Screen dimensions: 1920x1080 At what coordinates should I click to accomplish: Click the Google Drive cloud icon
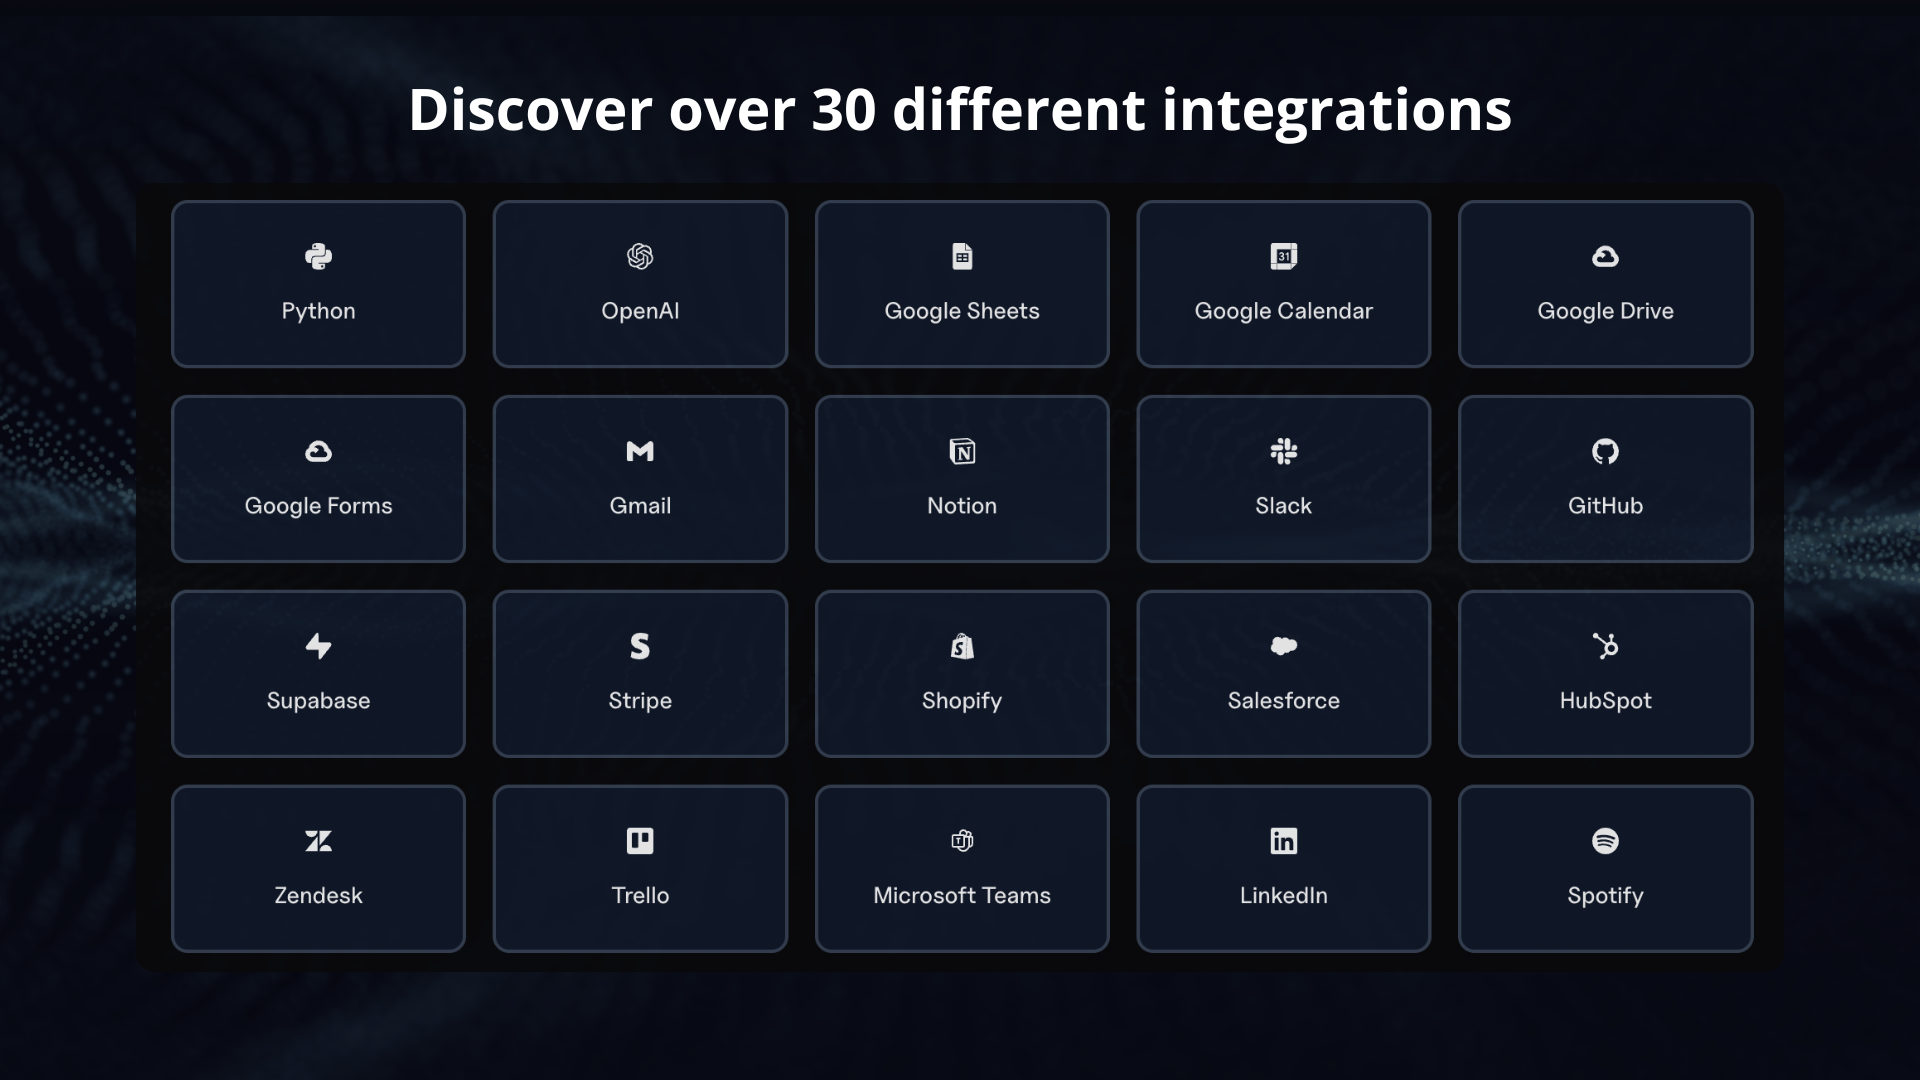pos(1605,257)
